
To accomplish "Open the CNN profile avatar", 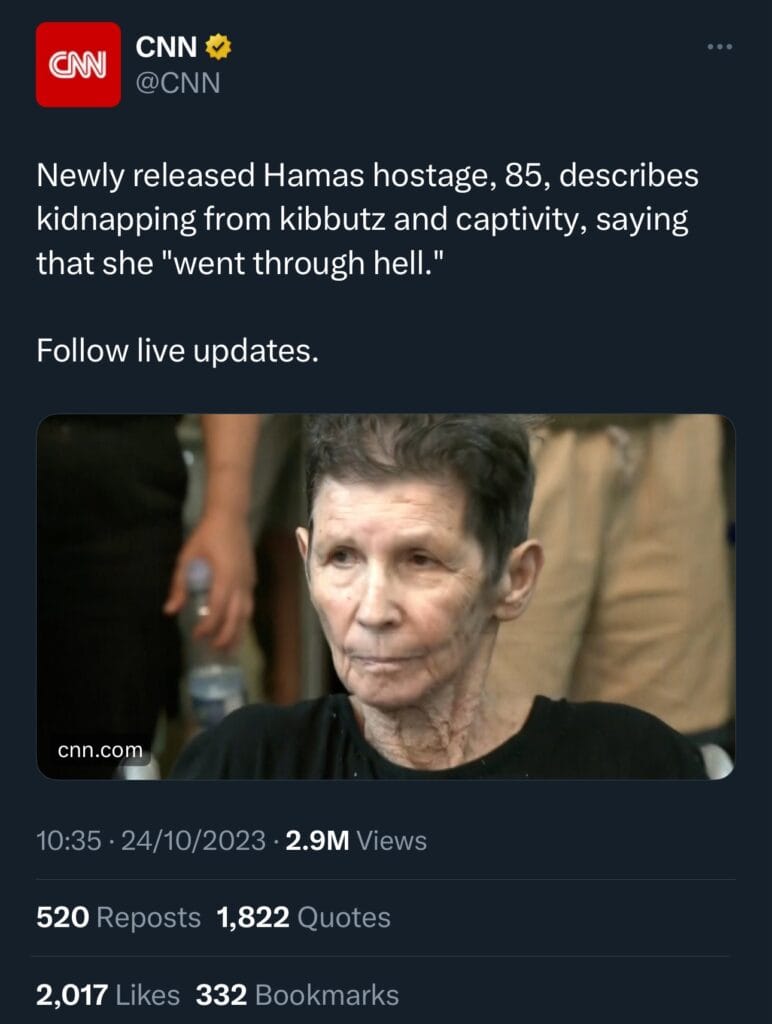I will click(x=78, y=65).
